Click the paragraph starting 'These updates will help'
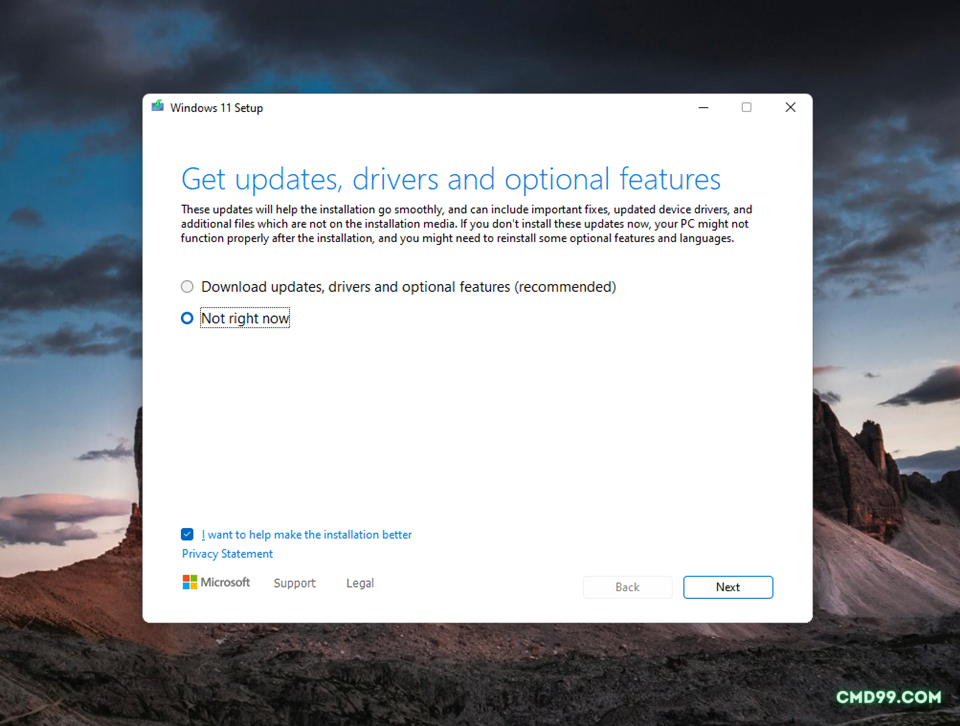 click(467, 223)
